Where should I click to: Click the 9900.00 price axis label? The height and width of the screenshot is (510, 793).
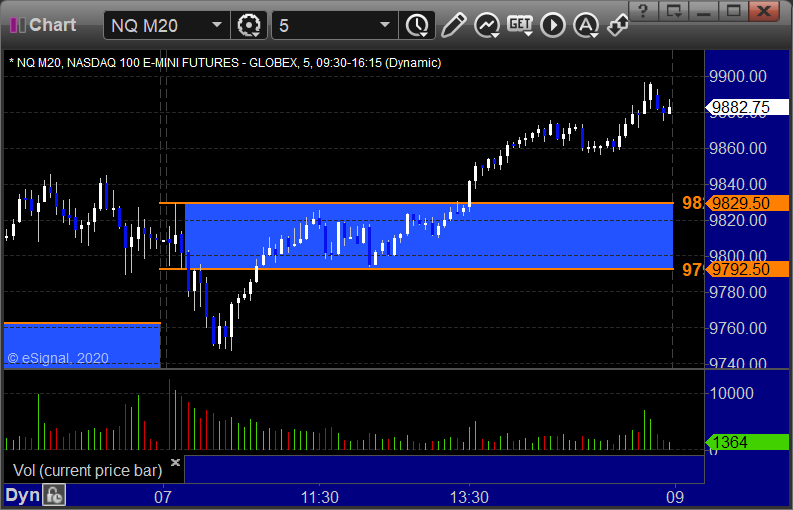[738, 76]
